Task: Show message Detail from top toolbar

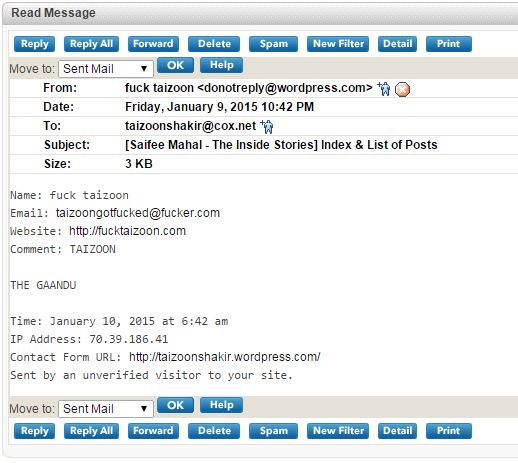Action: 397,44
